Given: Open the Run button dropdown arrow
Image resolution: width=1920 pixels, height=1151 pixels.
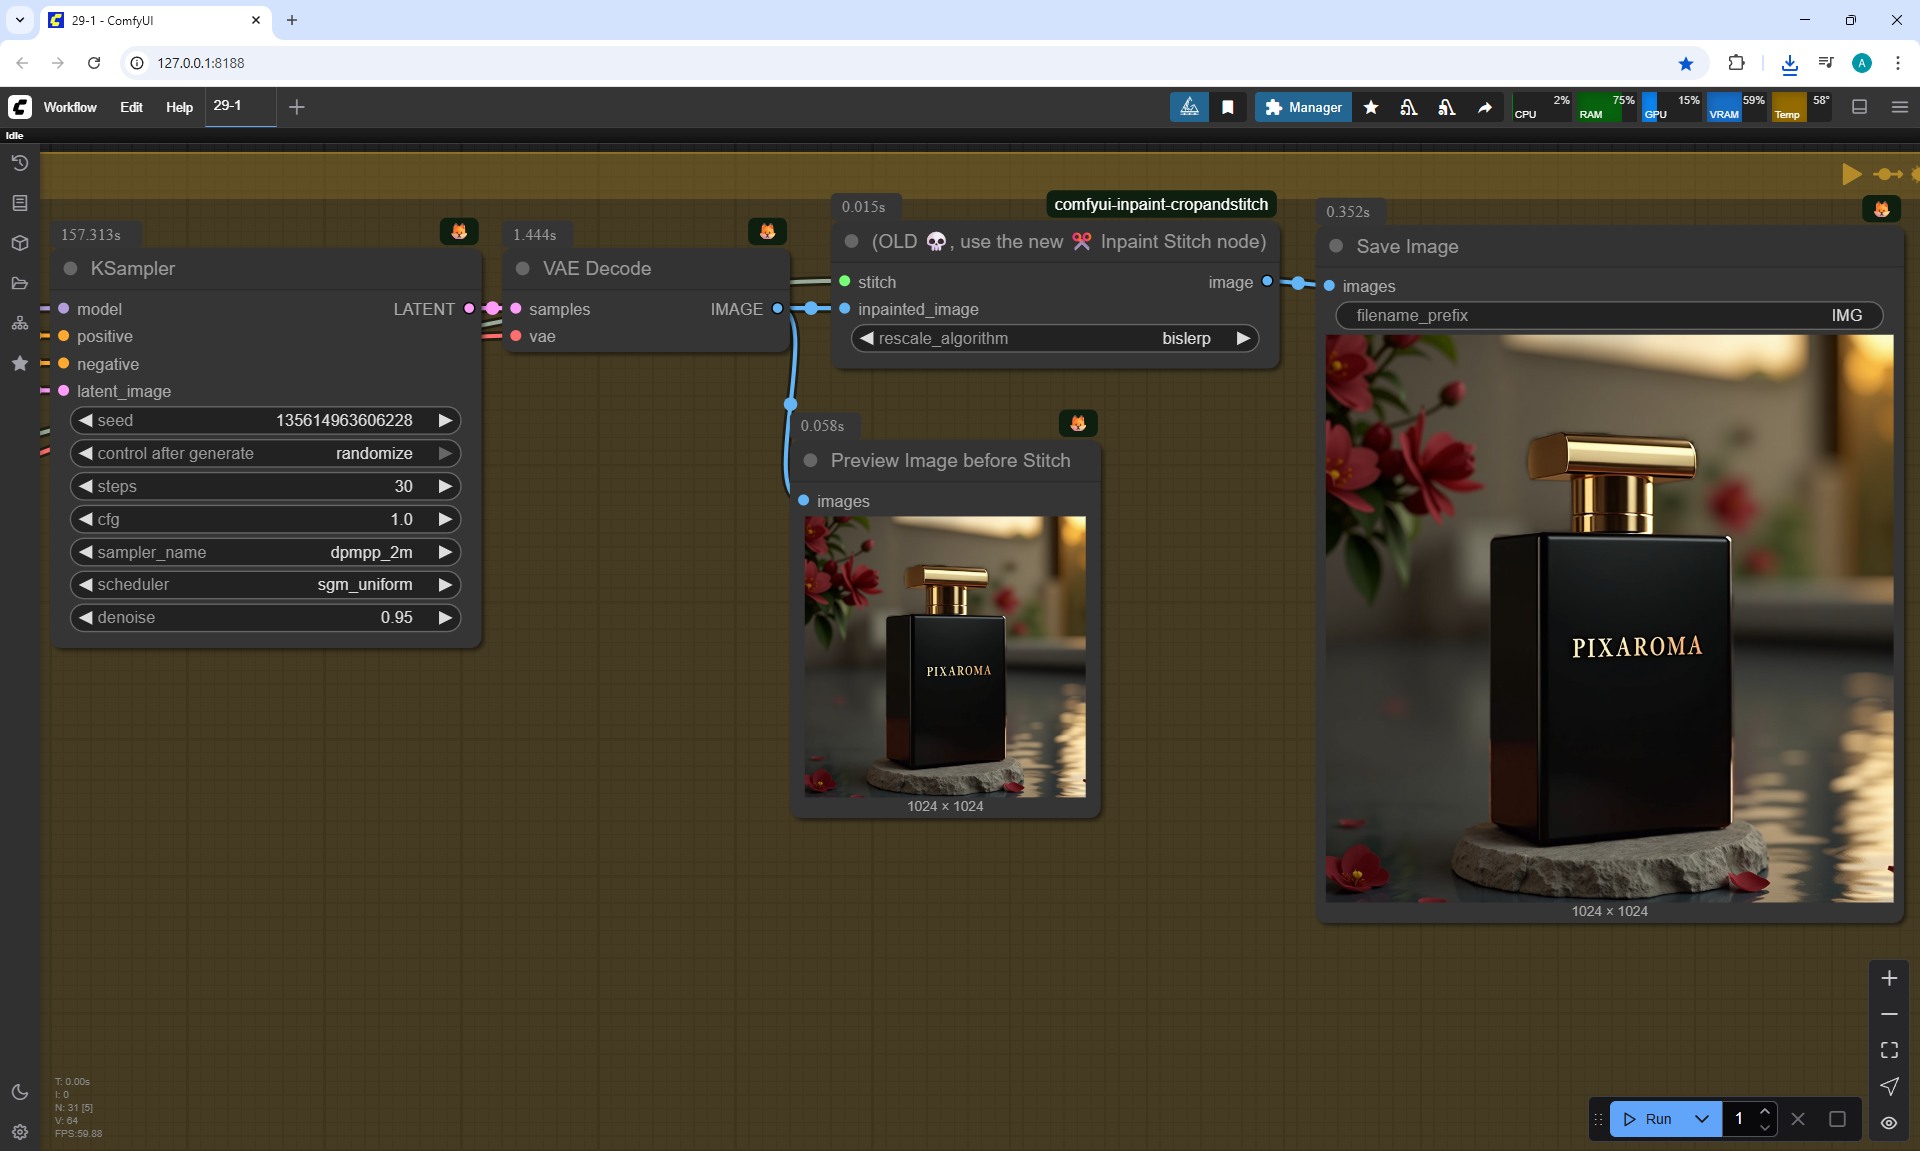Looking at the screenshot, I should [1702, 1119].
